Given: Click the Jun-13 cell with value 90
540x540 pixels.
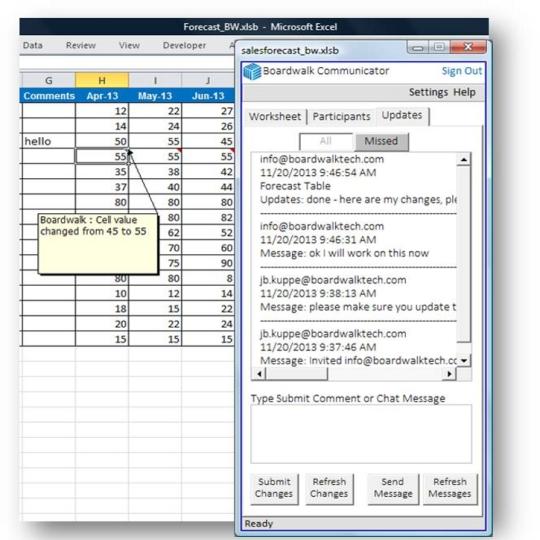Looking at the screenshot, I should tap(208, 263).
